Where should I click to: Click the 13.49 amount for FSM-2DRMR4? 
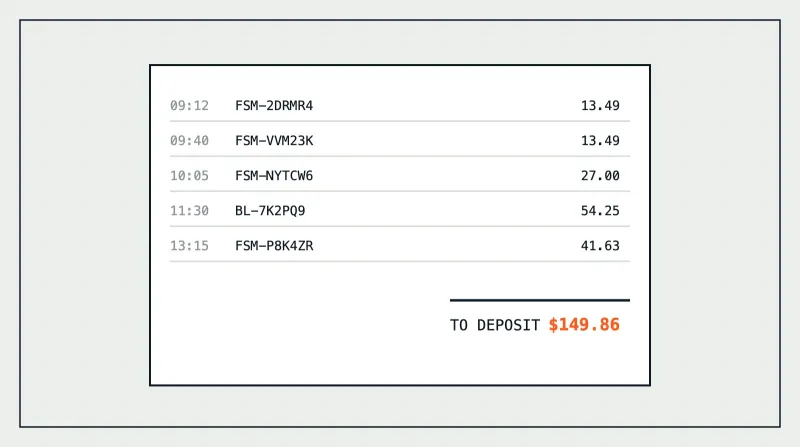click(x=600, y=106)
